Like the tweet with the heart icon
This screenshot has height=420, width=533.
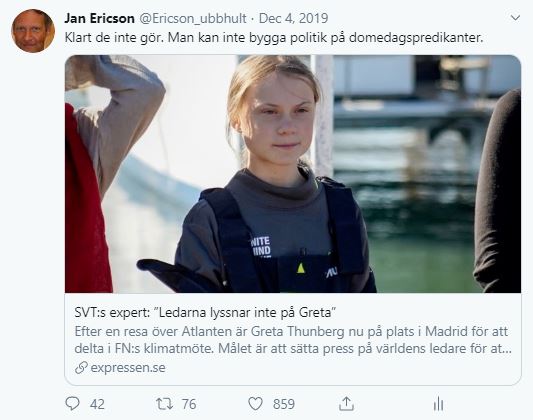(255, 404)
